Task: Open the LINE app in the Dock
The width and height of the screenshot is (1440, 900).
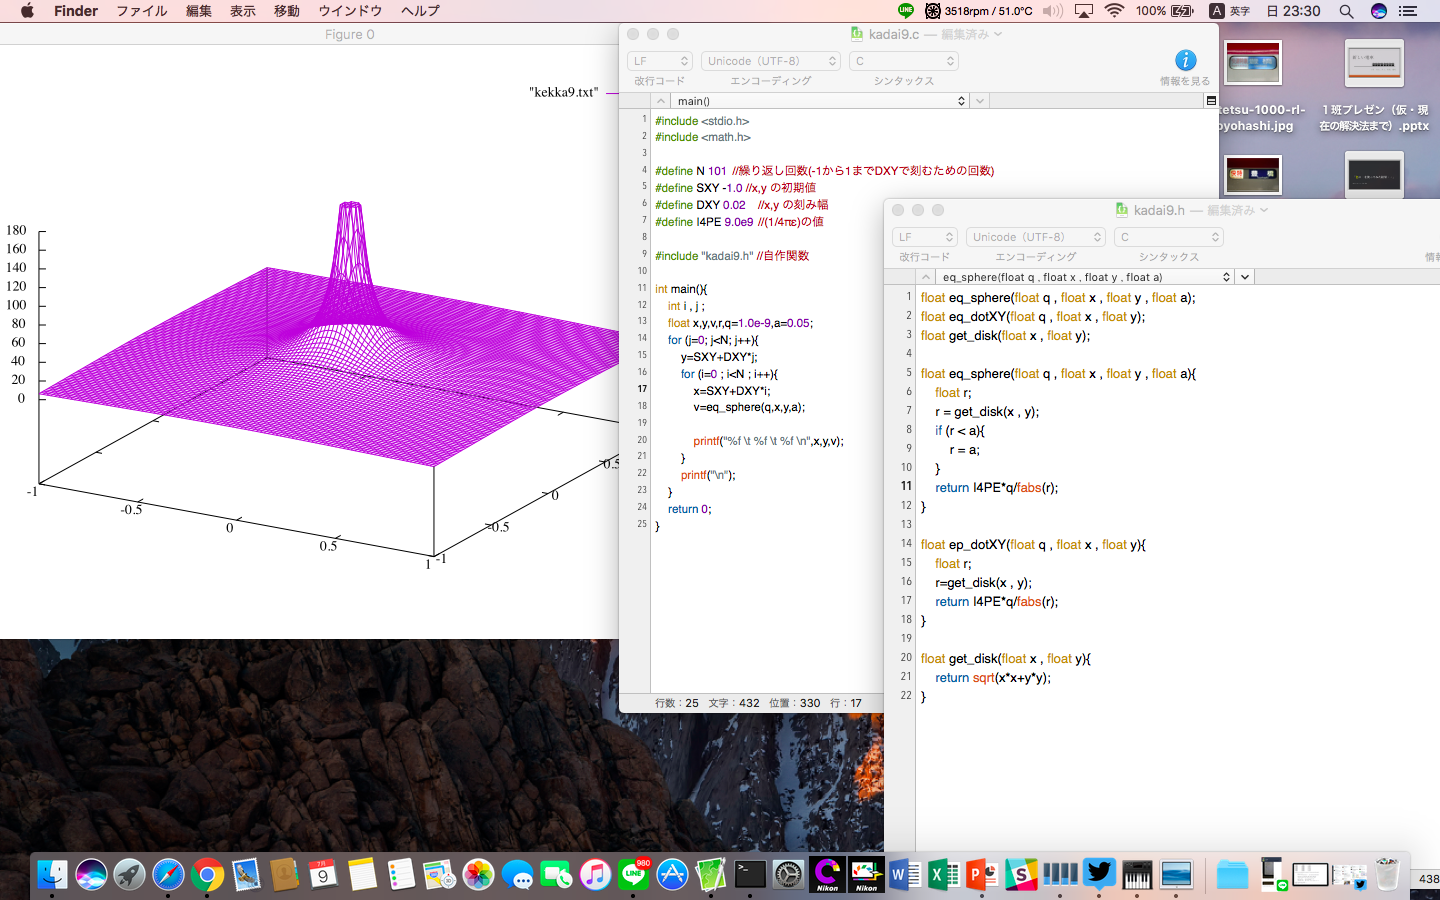Action: pyautogui.click(x=634, y=875)
